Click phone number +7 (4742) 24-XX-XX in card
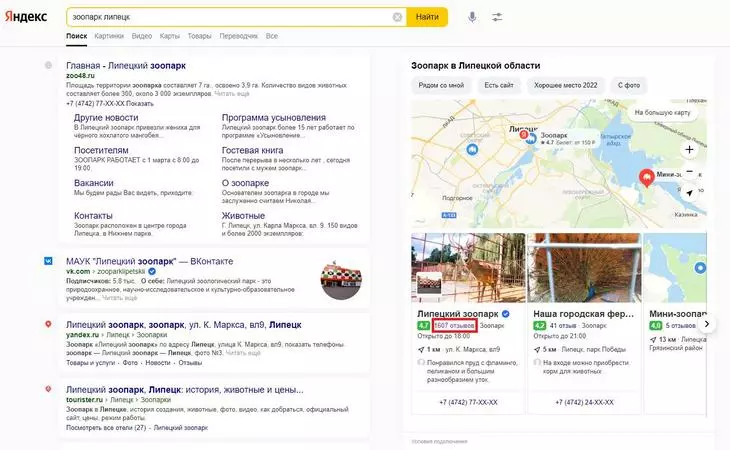730x450 pixels. 584,402
